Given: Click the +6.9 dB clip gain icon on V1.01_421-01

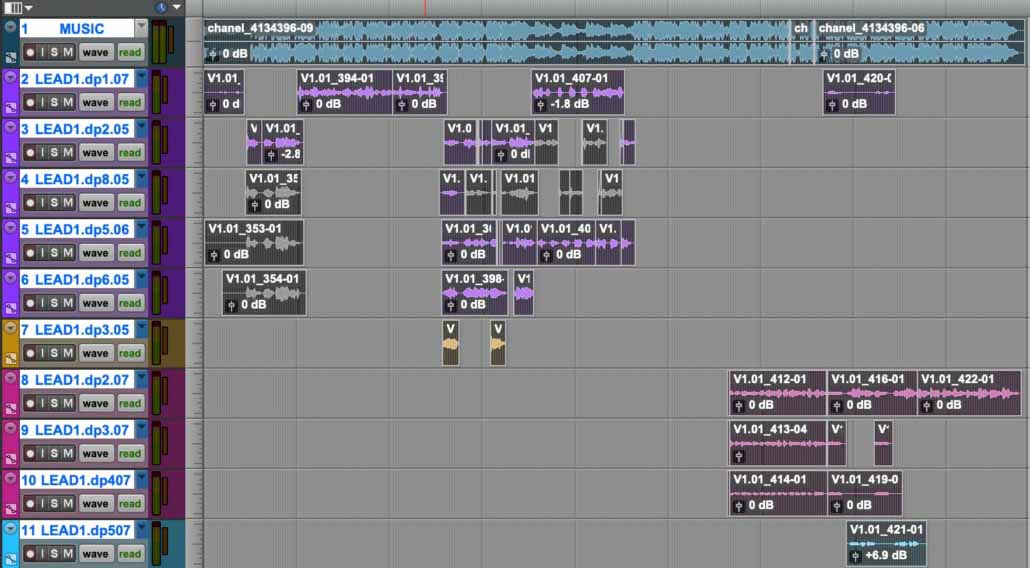Looking at the screenshot, I should [855, 556].
